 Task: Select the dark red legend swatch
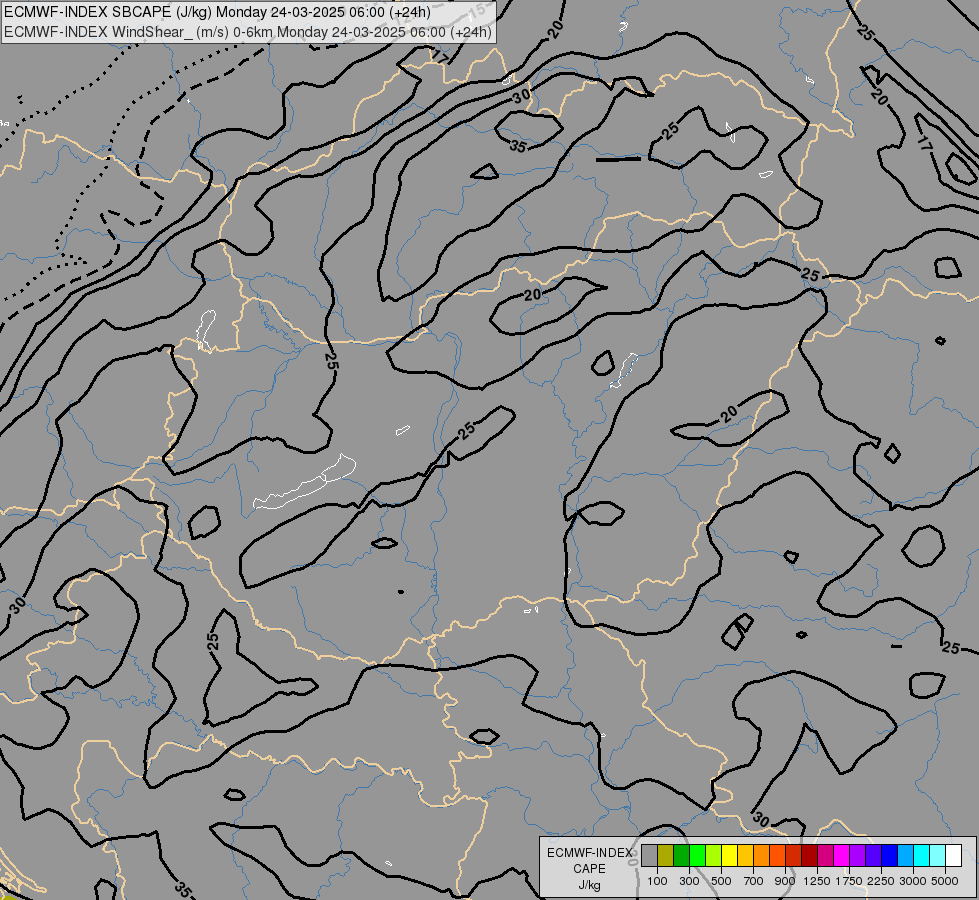809,855
